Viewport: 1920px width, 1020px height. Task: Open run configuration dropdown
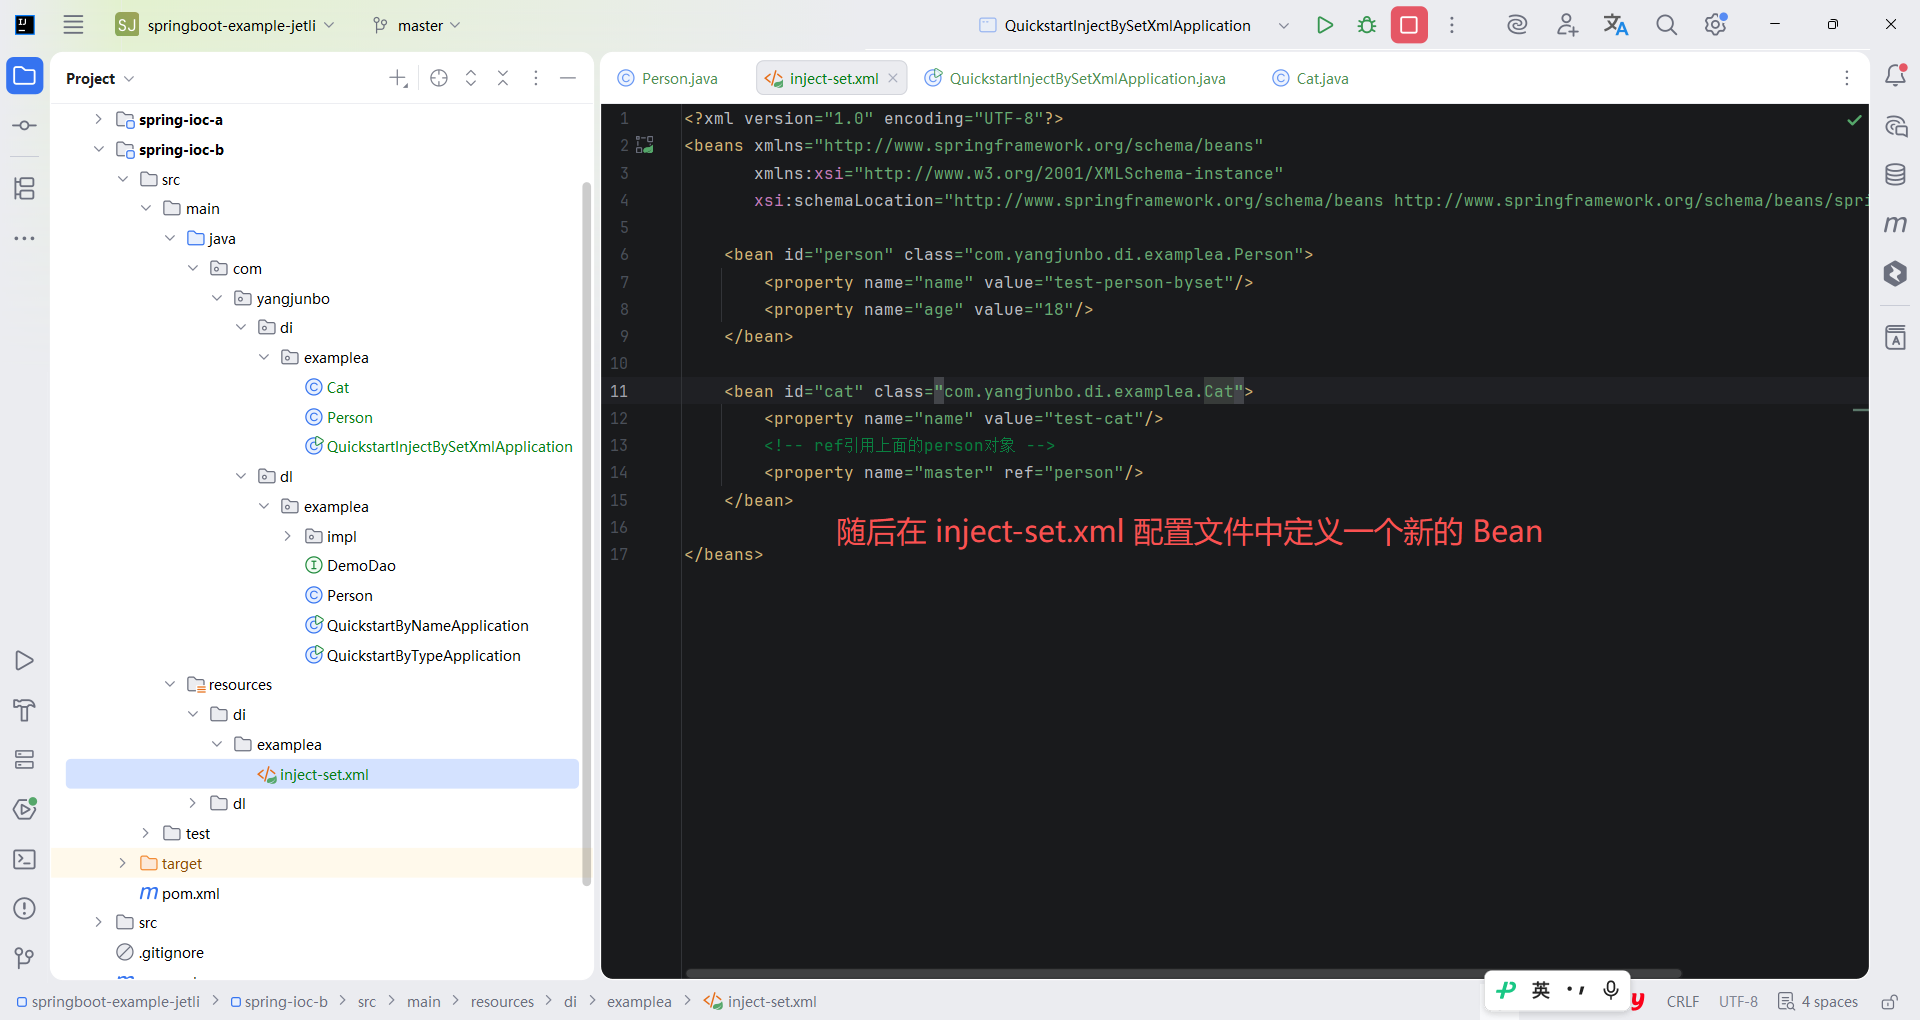coord(1284,26)
